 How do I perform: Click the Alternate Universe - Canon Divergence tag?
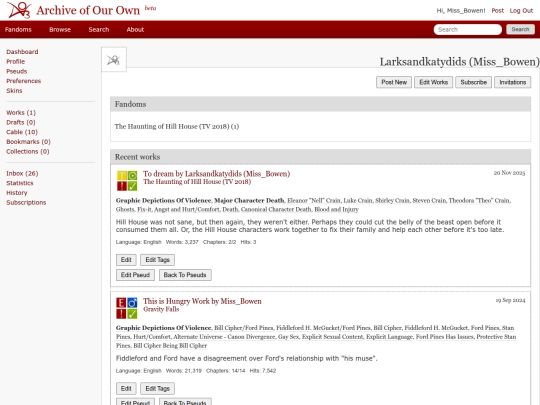pyautogui.click(x=225, y=337)
